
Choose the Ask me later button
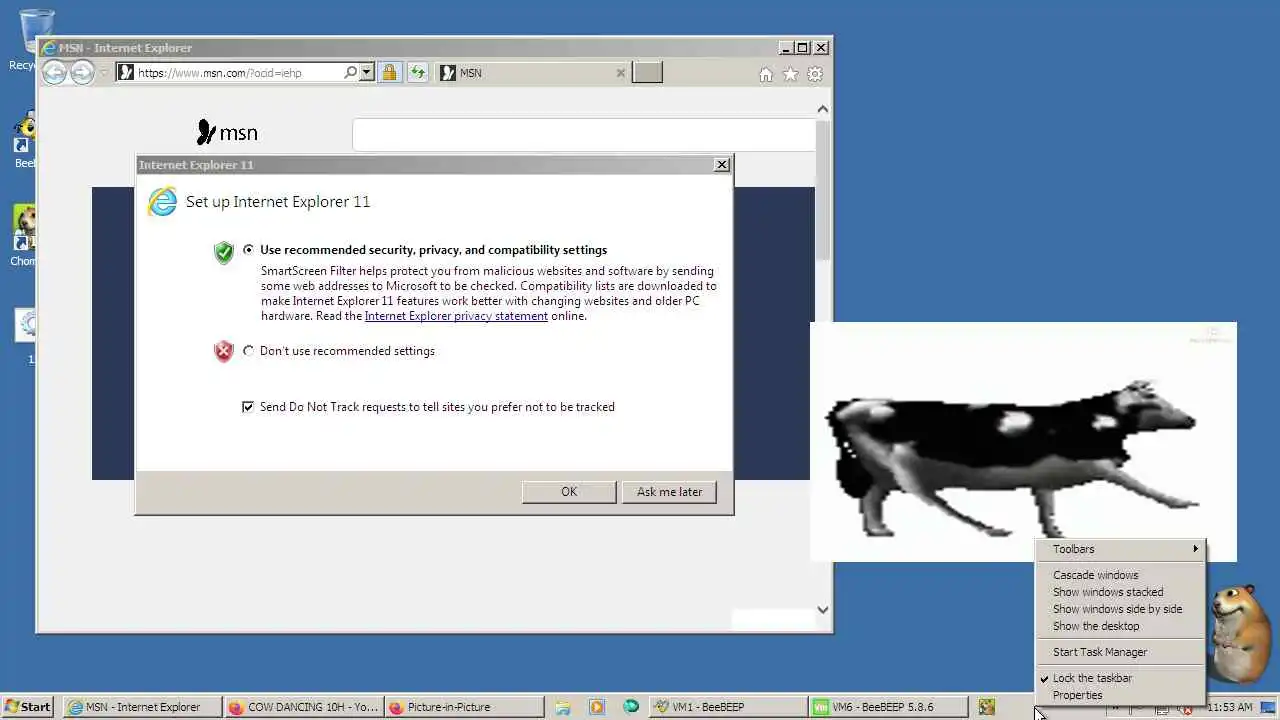click(670, 492)
